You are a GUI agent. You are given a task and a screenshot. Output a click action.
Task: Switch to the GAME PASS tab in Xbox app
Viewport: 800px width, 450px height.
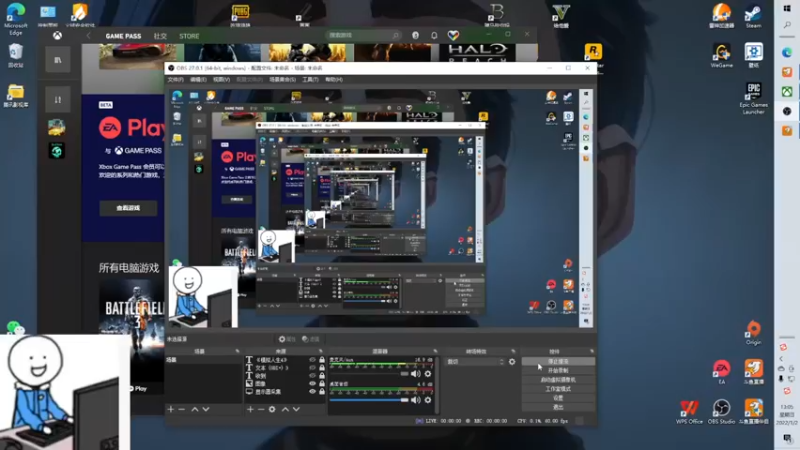(x=123, y=36)
